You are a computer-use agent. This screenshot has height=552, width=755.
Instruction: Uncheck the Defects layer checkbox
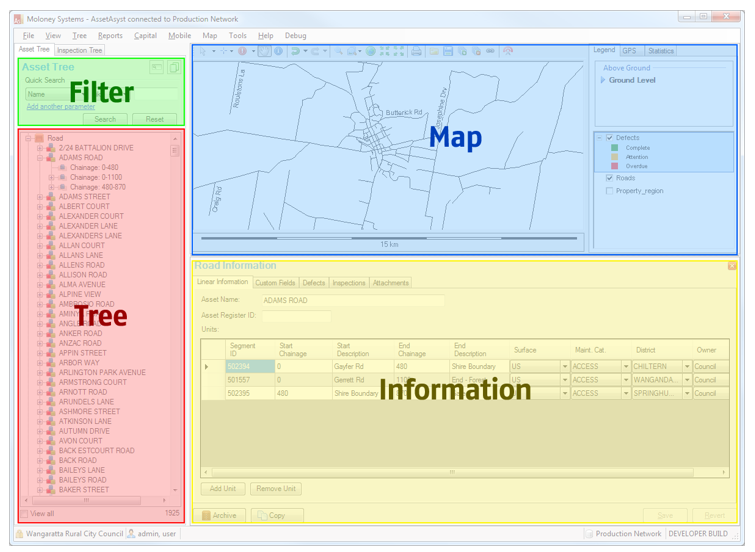tap(610, 138)
